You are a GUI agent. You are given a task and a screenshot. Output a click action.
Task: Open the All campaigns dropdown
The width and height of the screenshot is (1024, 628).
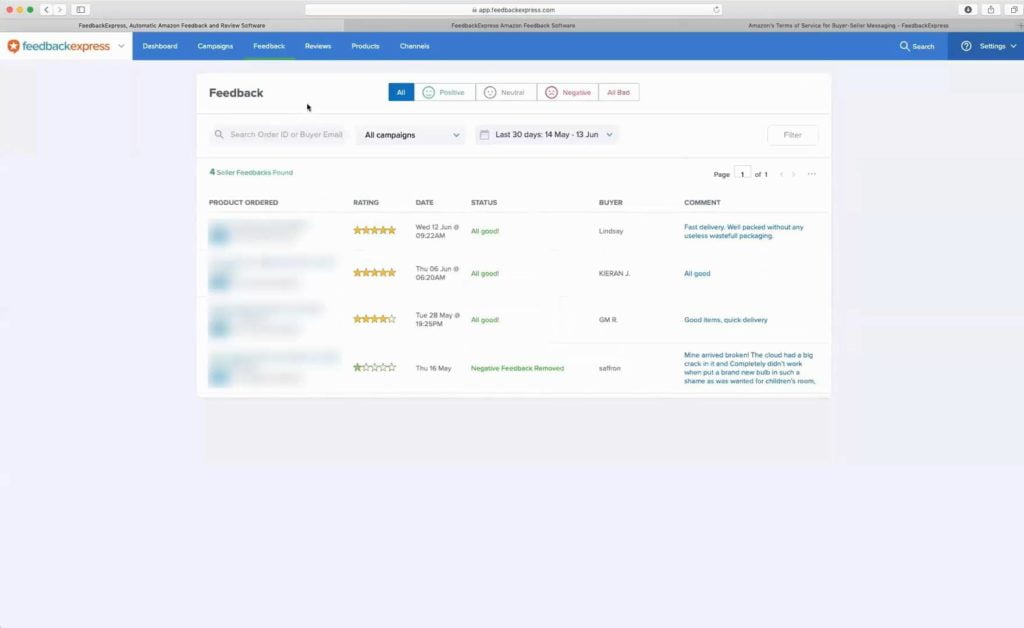[x=411, y=135]
